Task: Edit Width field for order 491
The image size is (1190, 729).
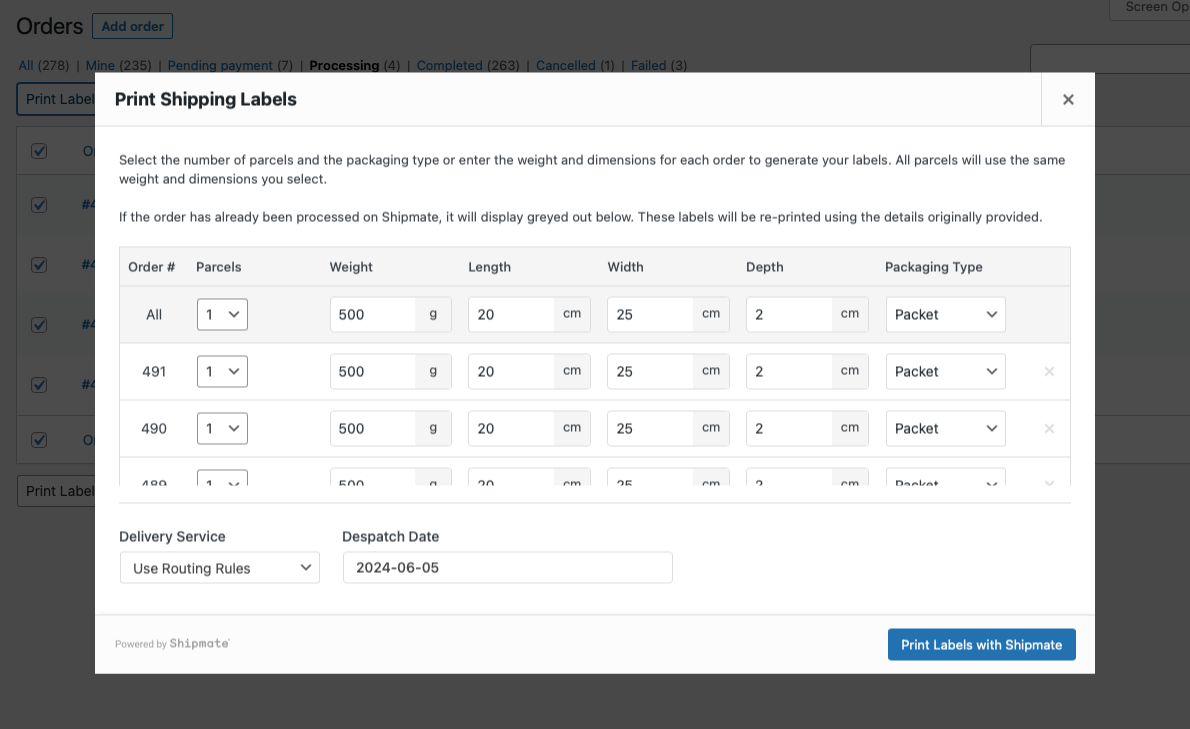Action: pos(651,372)
